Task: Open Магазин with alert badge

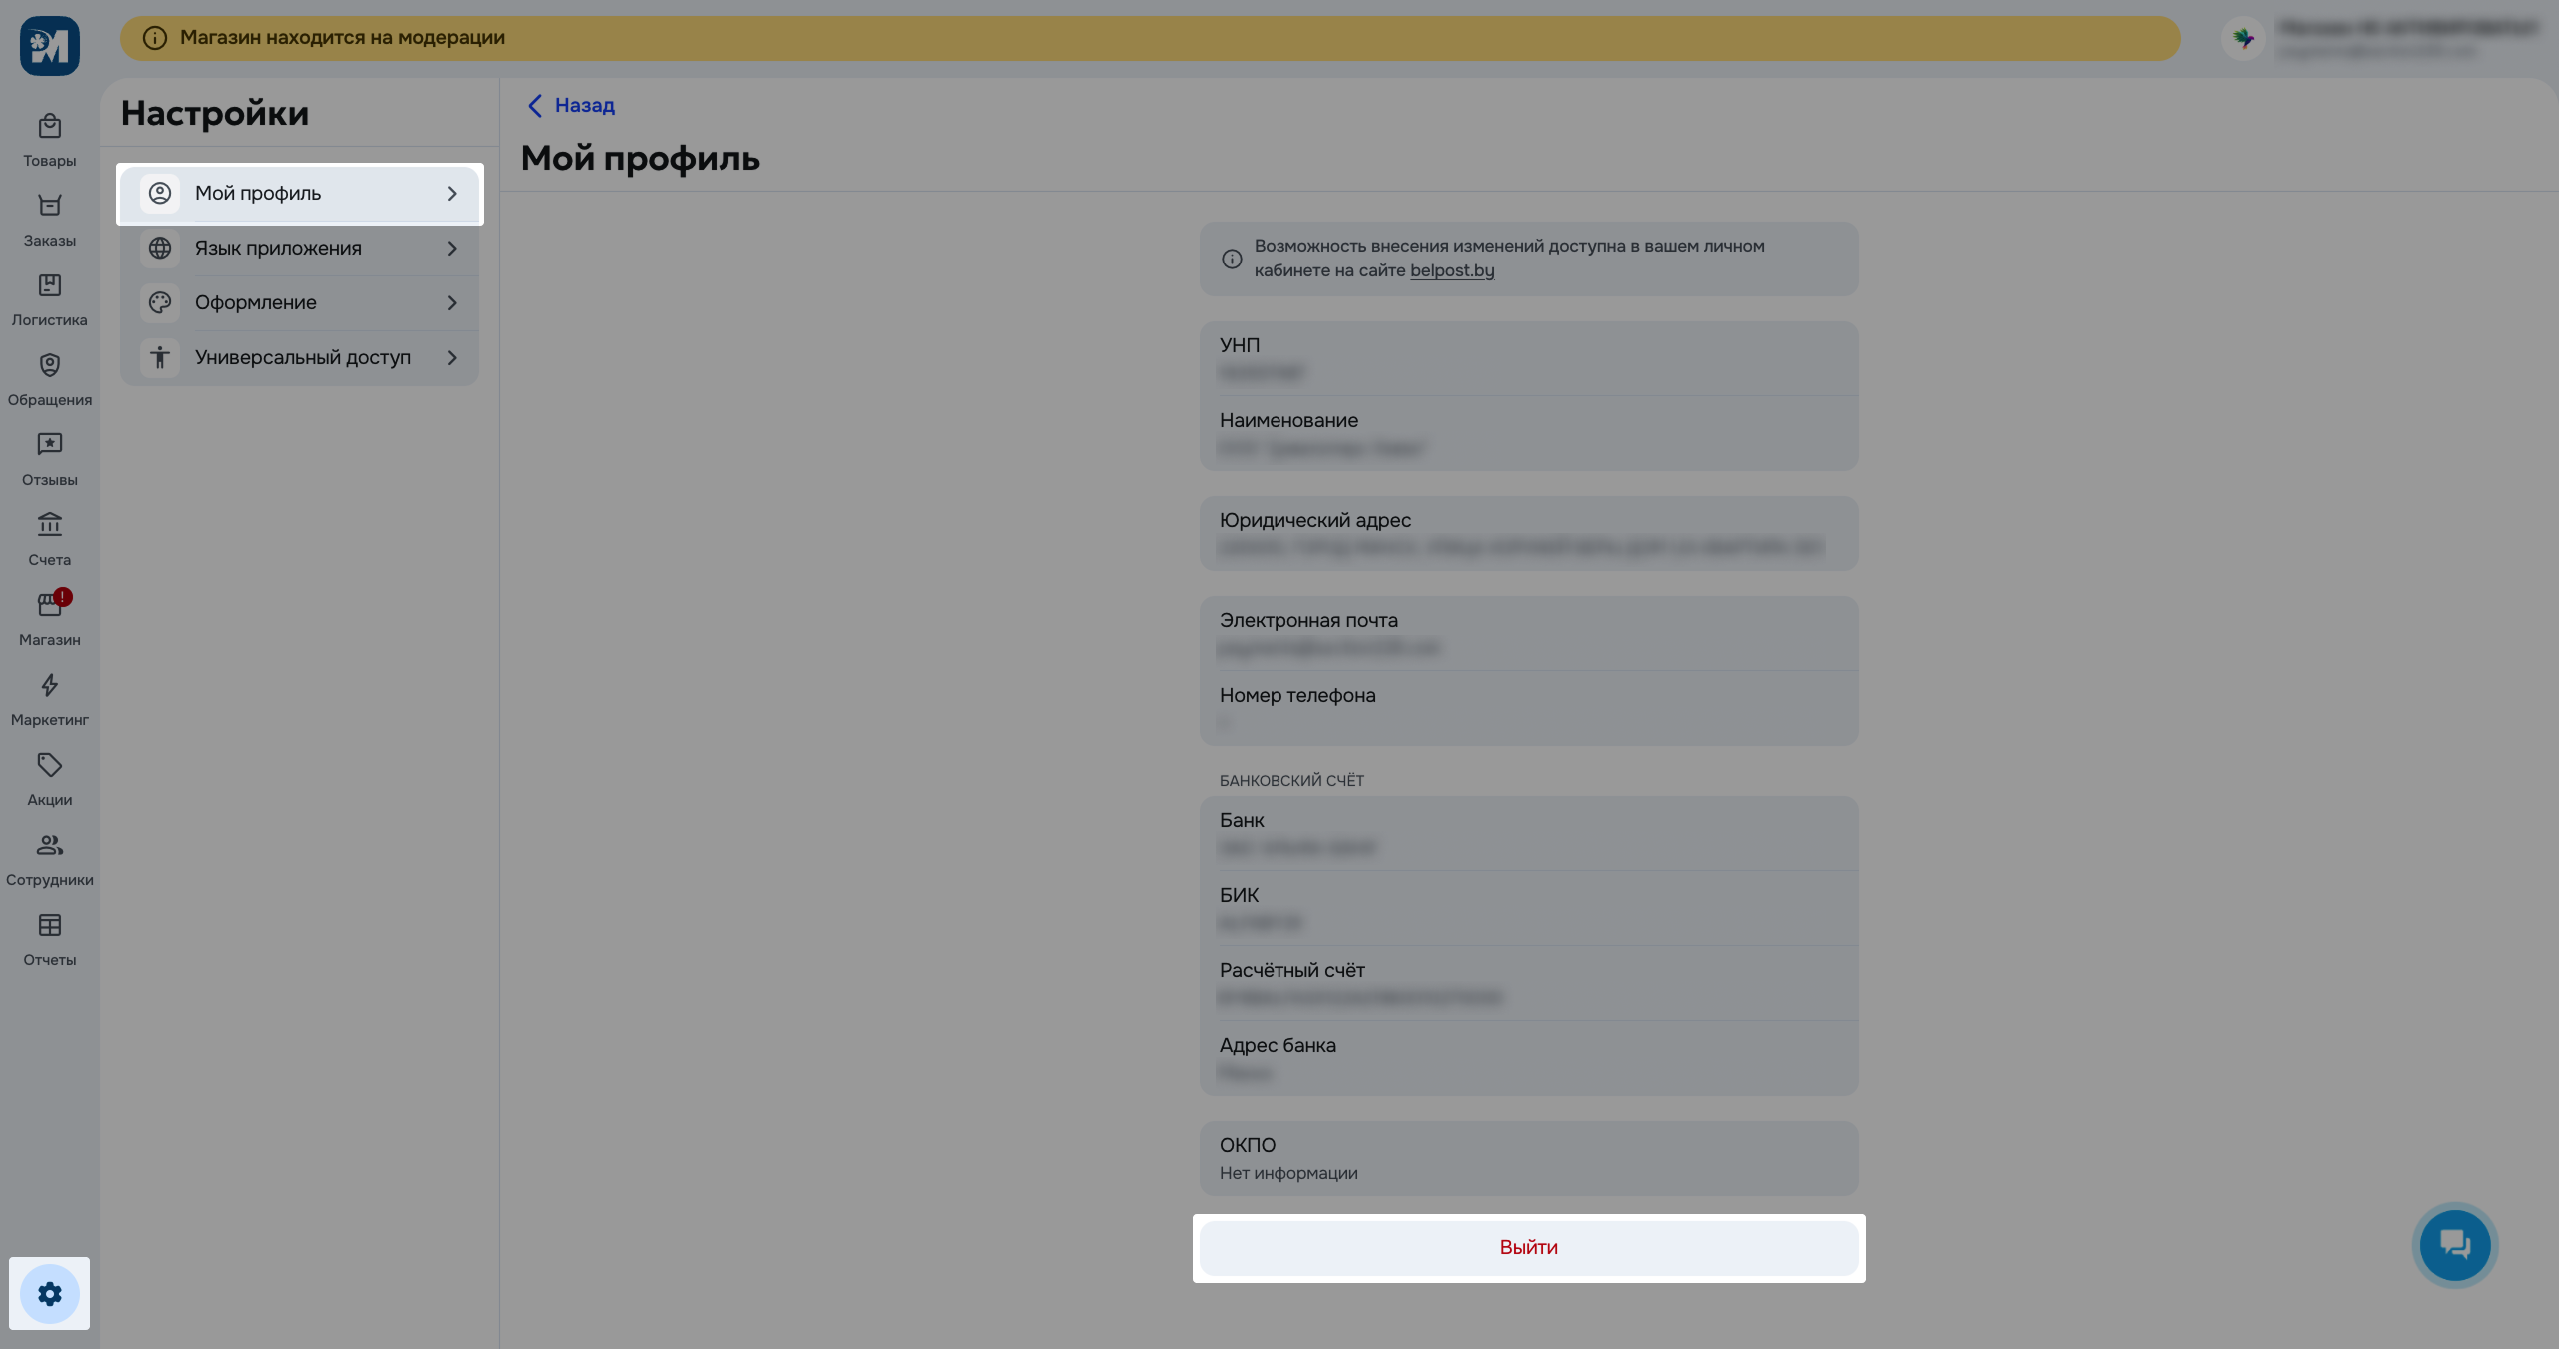Action: tap(49, 605)
